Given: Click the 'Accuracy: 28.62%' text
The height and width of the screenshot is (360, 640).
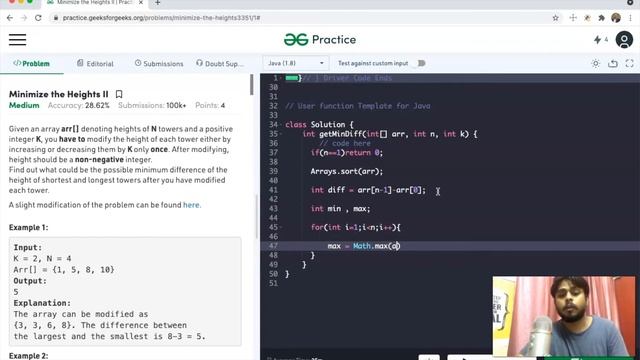Looking at the screenshot, I should 79,105.
